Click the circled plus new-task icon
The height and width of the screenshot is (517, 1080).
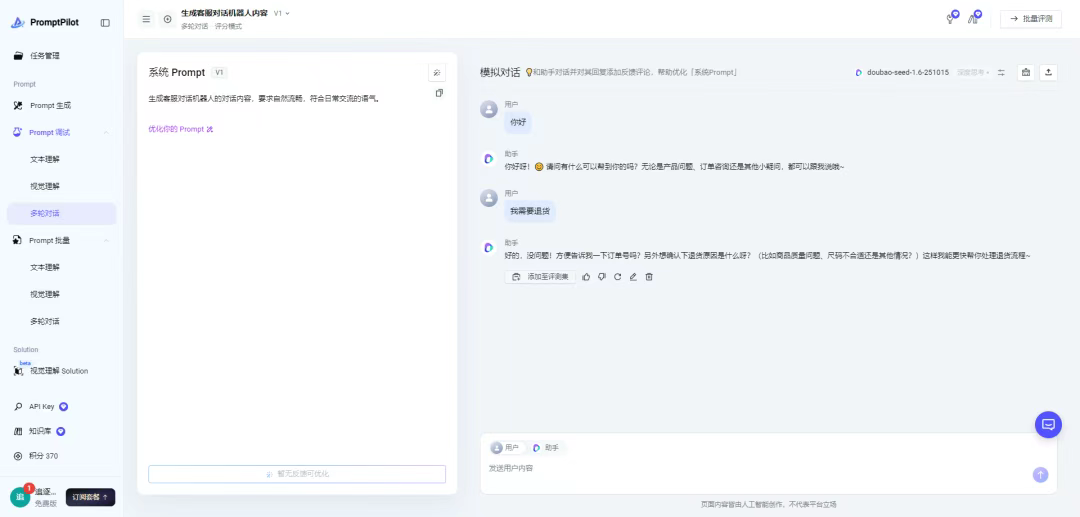[x=167, y=19]
